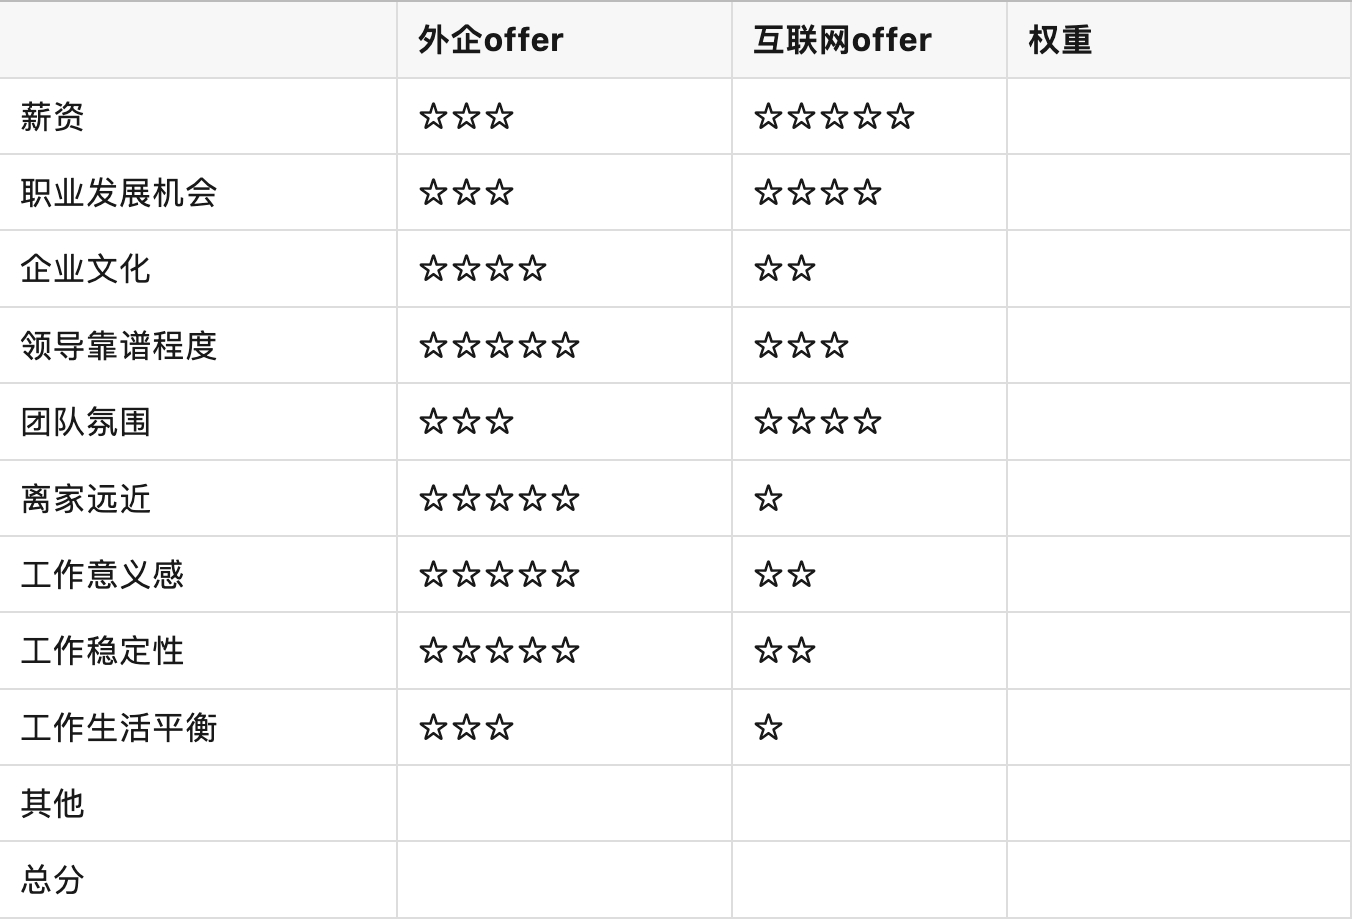Click the empty 权重 cell for 薪资
The height and width of the screenshot is (922, 1354).
1178,117
